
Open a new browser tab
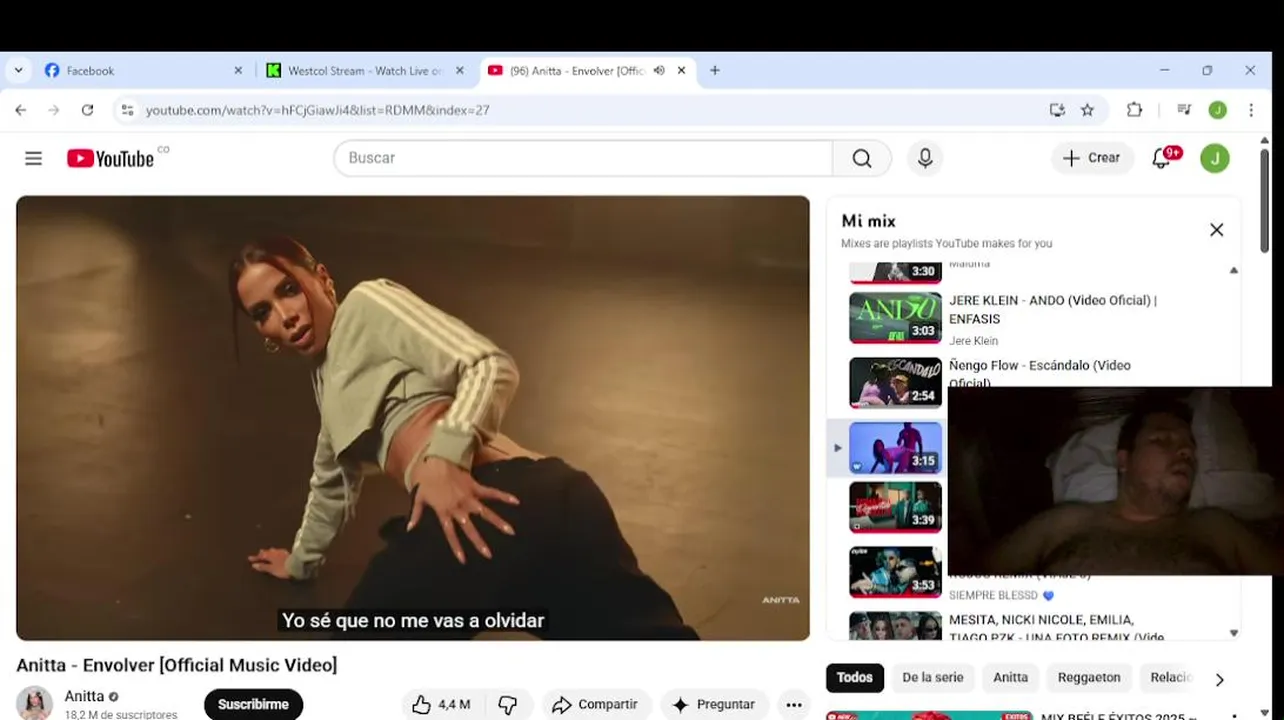click(x=714, y=71)
